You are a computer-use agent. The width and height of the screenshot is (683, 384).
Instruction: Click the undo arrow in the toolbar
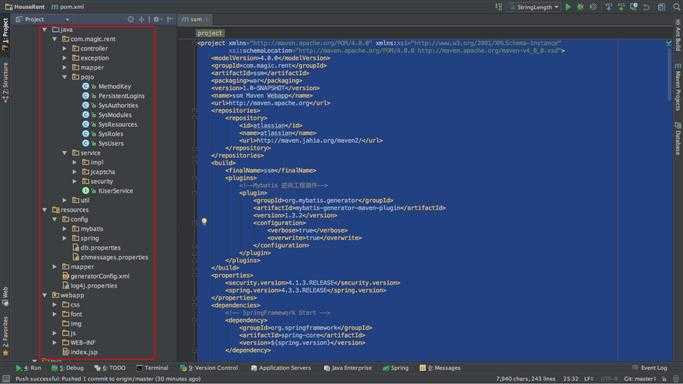646,7
